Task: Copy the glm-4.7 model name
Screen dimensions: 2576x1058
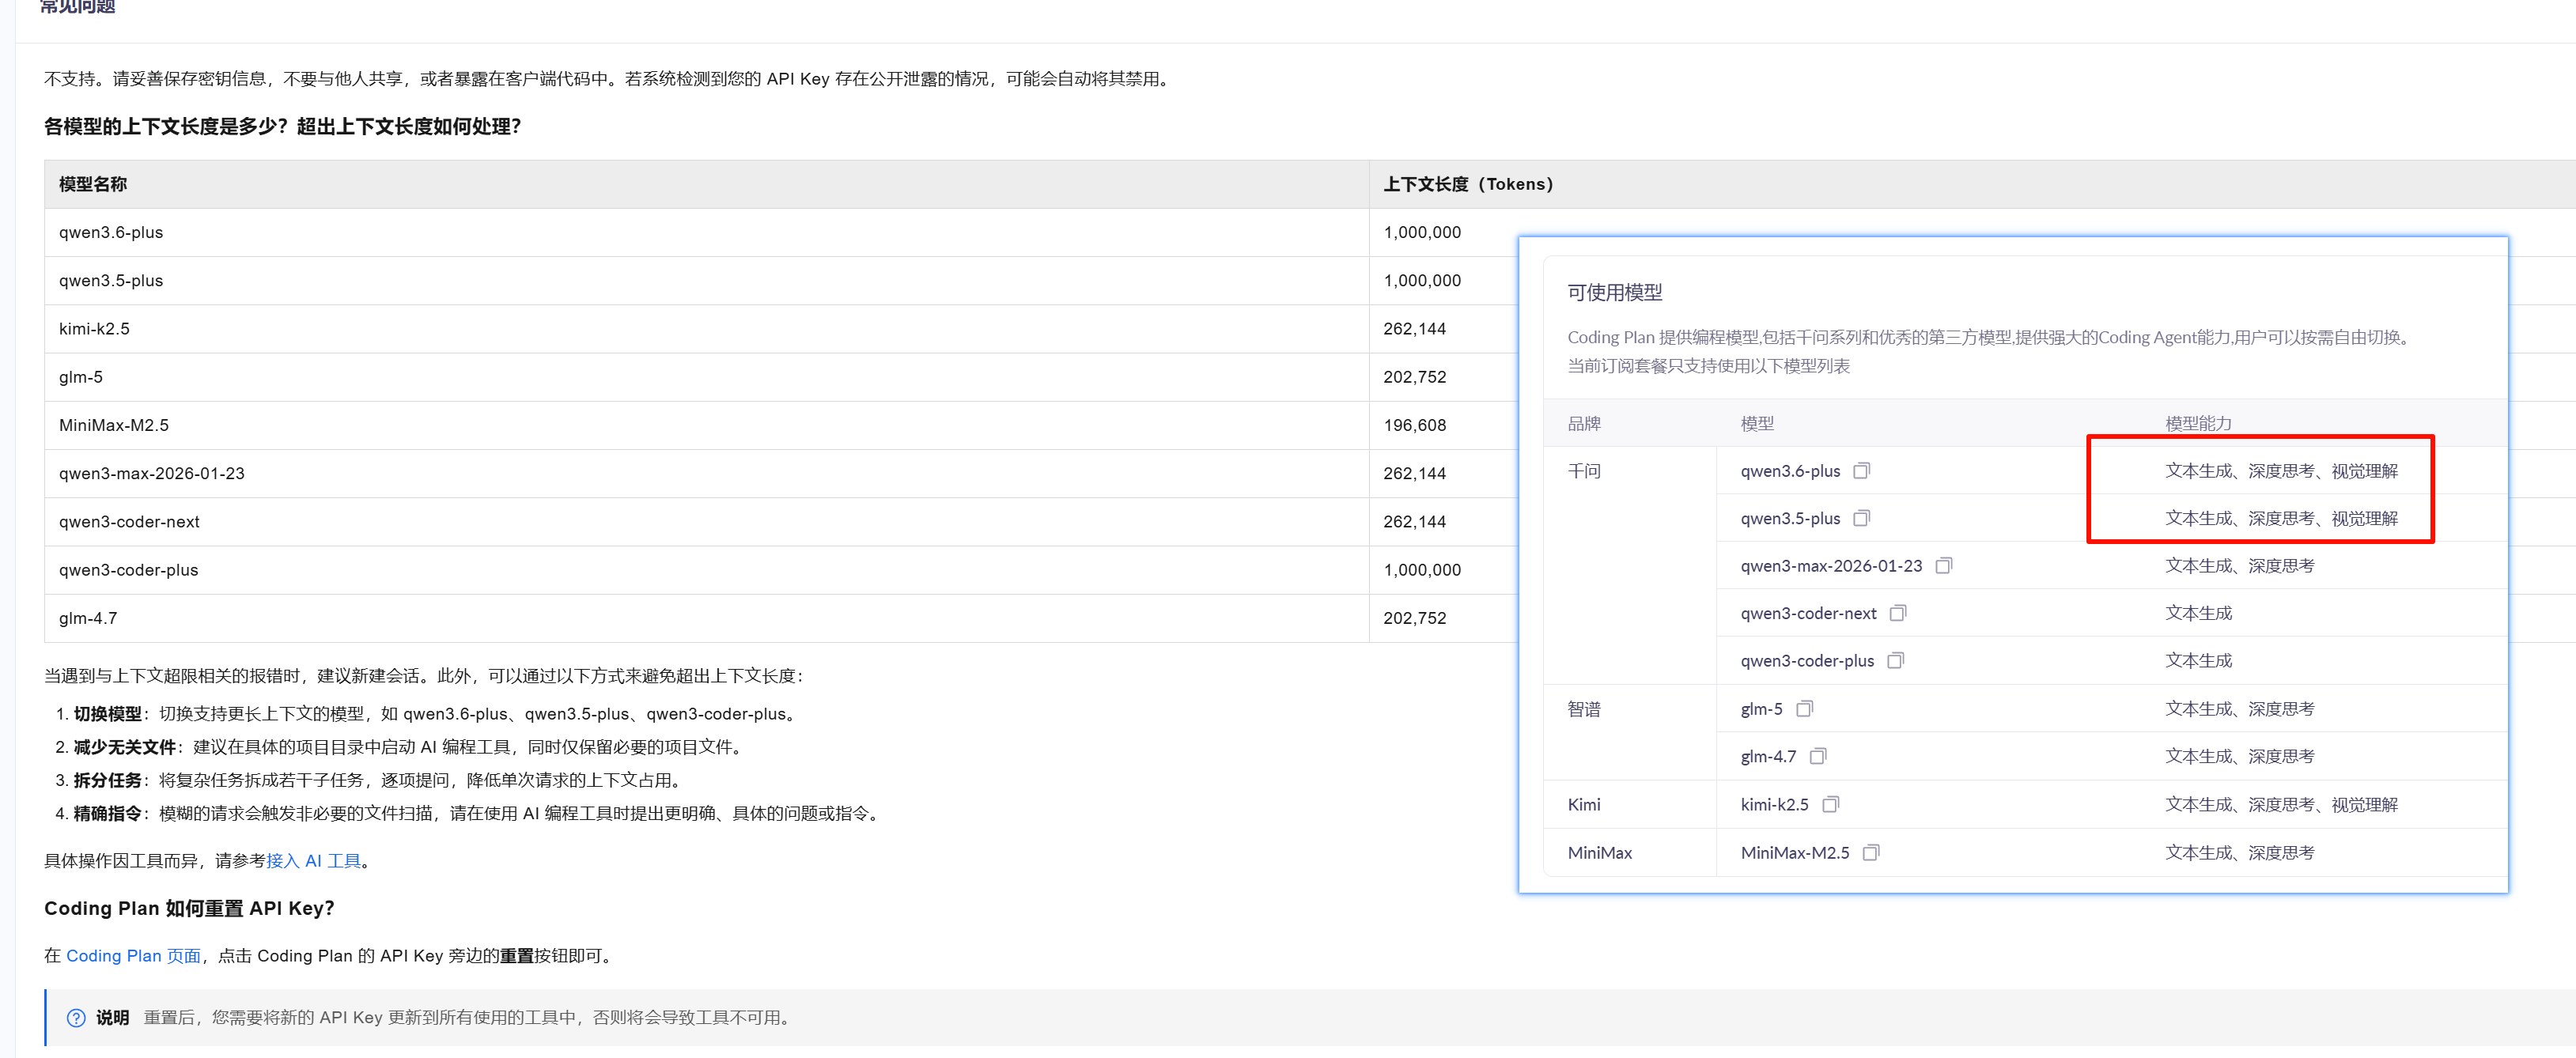Action: tap(1818, 756)
